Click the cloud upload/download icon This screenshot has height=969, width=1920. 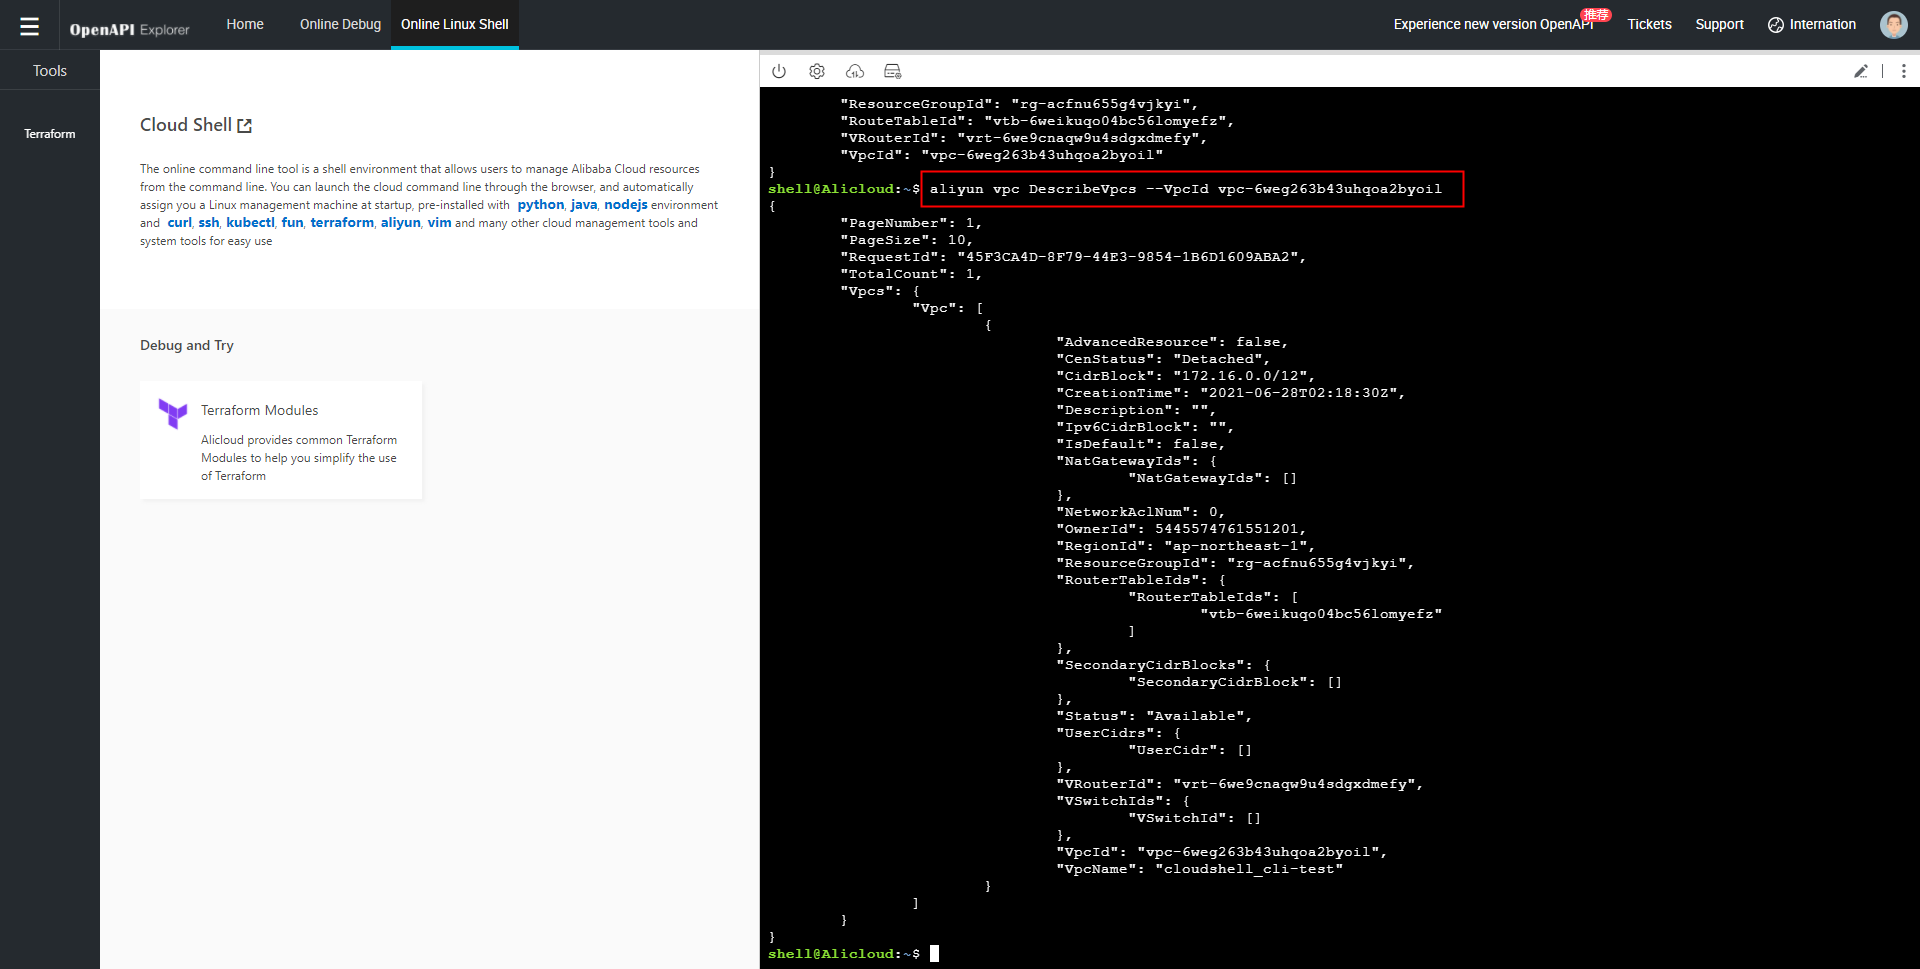pyautogui.click(x=855, y=71)
